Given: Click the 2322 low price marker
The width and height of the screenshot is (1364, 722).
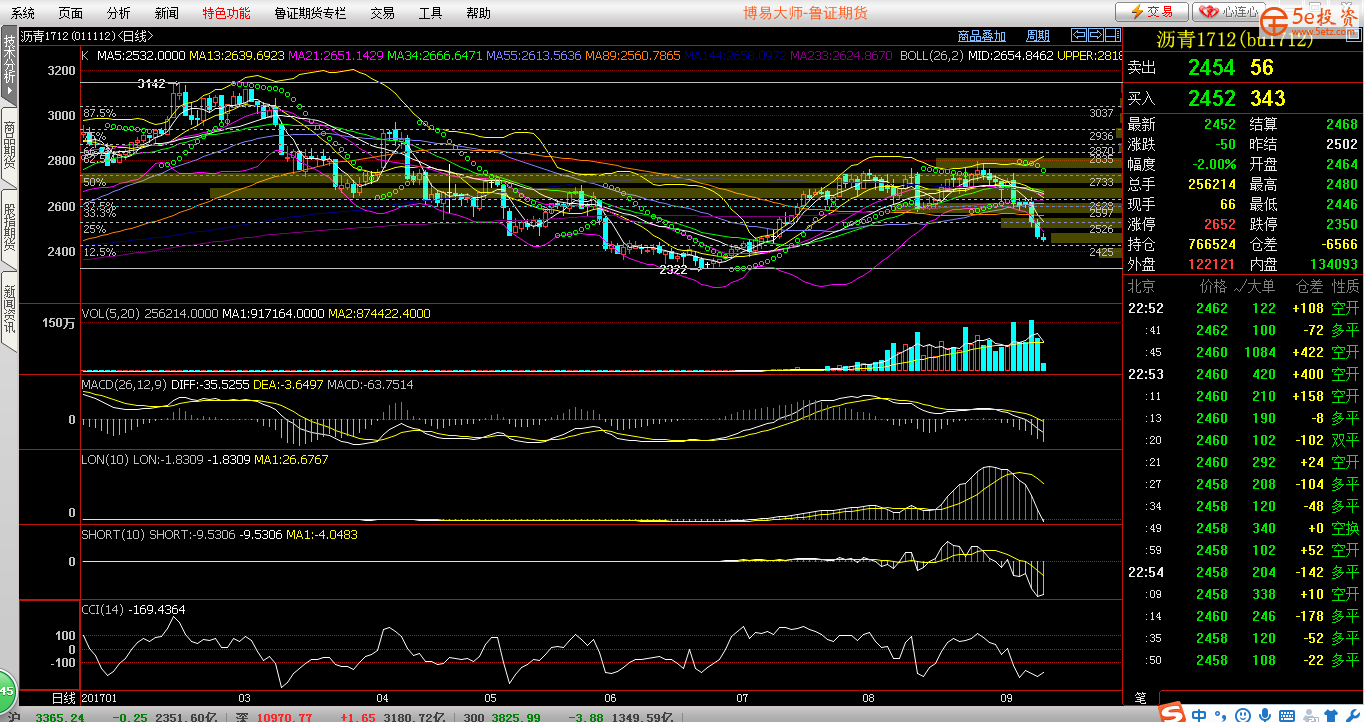Looking at the screenshot, I should [674, 269].
